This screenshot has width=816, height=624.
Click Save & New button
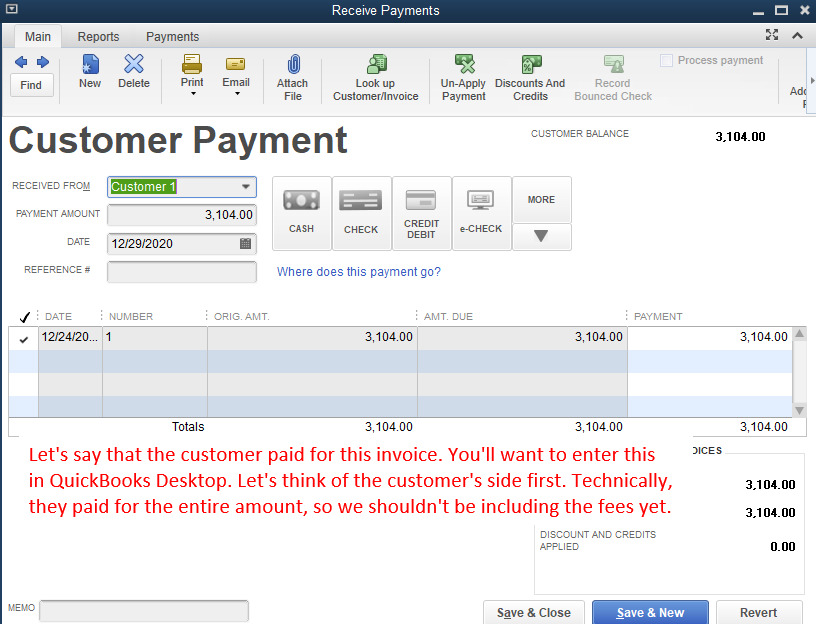pyautogui.click(x=651, y=613)
